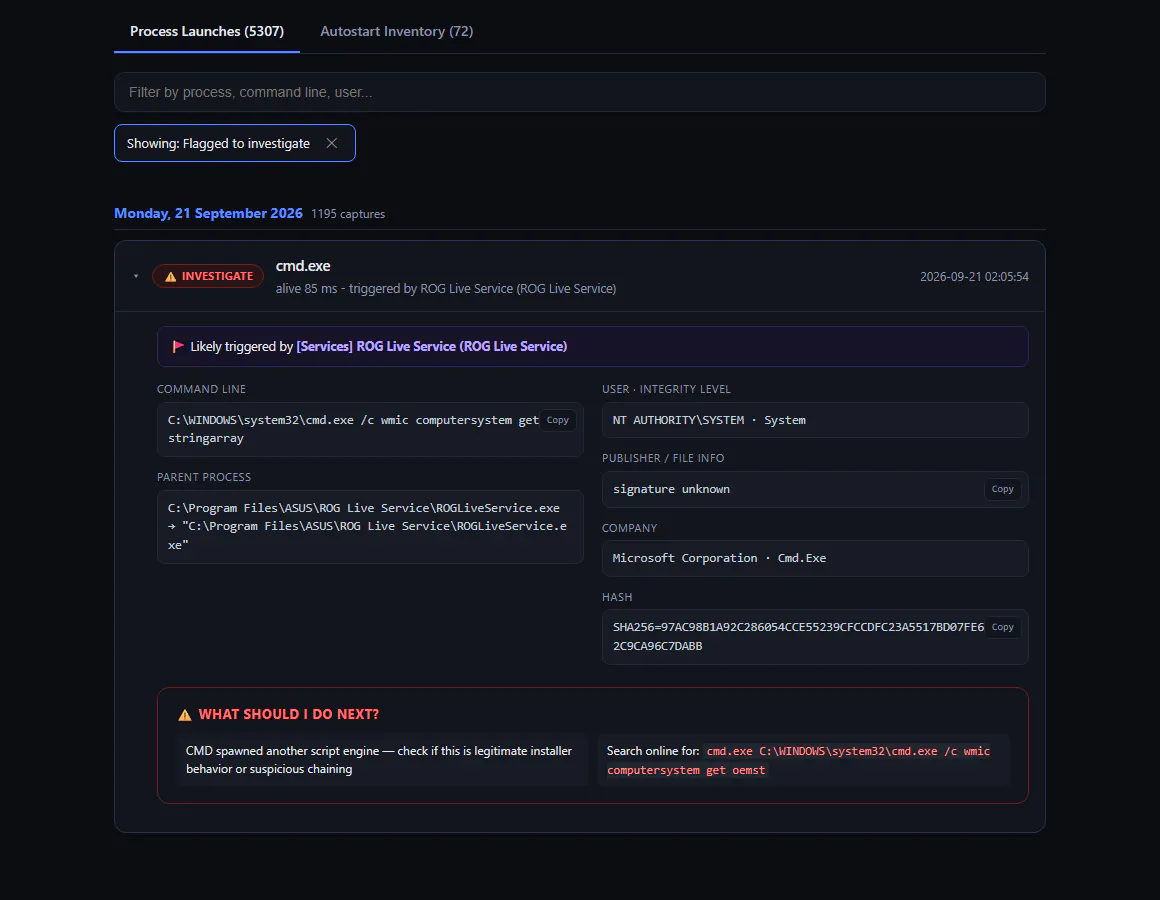The height and width of the screenshot is (900, 1160).
Task: Click the red flag icon
Action: click(x=178, y=346)
